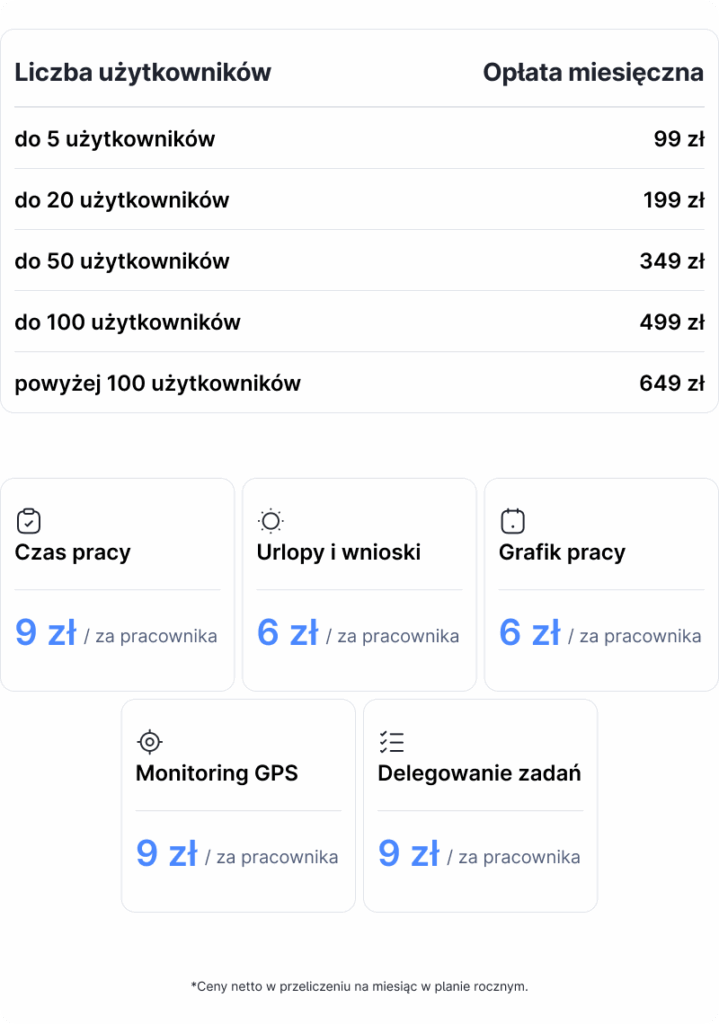
Task: Click the Grafik pracy calendar icon
Action: pyautogui.click(x=512, y=521)
